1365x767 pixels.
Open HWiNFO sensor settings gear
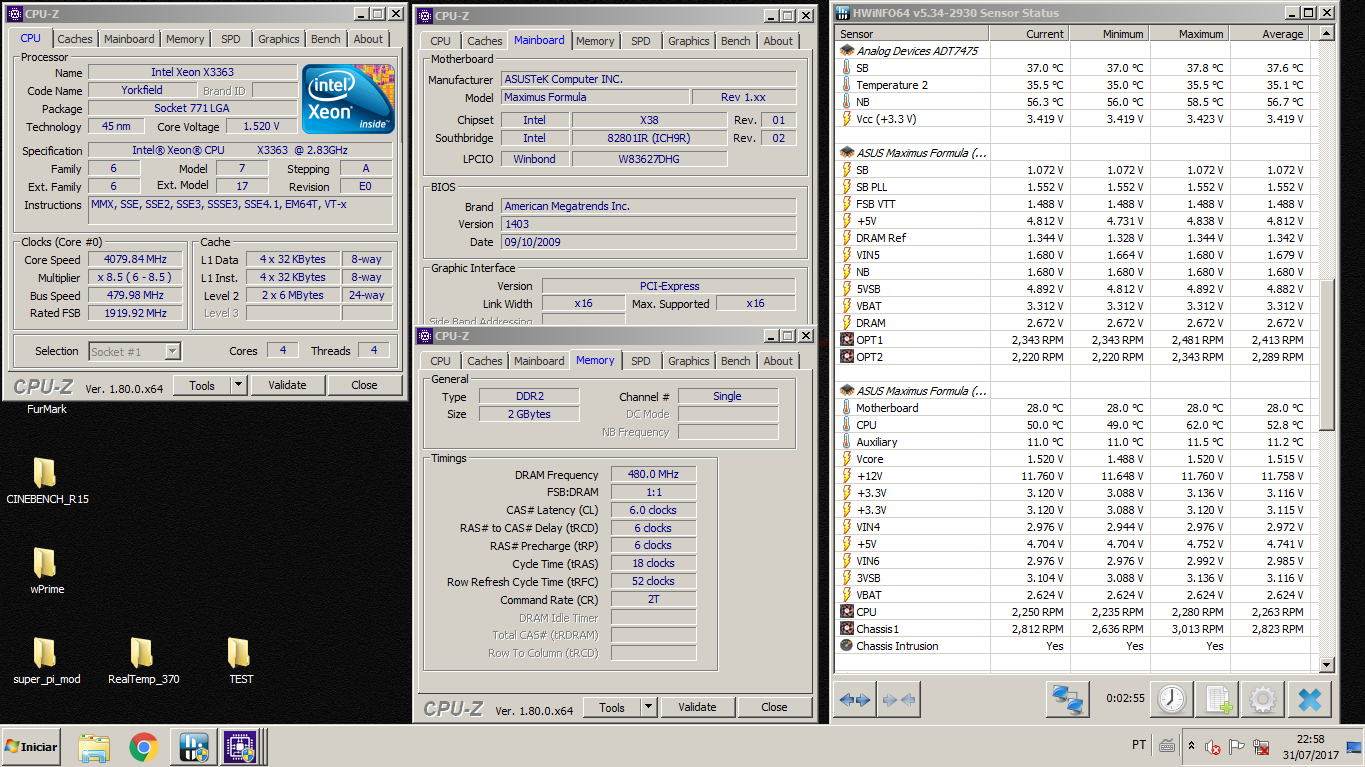tap(1263, 699)
